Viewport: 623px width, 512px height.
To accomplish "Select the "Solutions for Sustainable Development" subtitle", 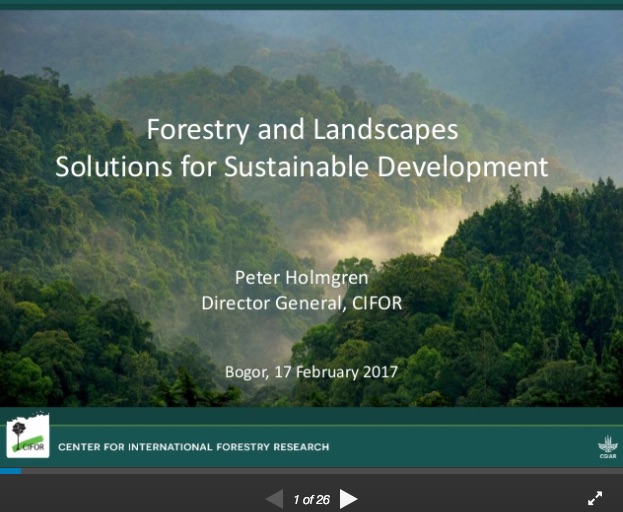I will (302, 165).
